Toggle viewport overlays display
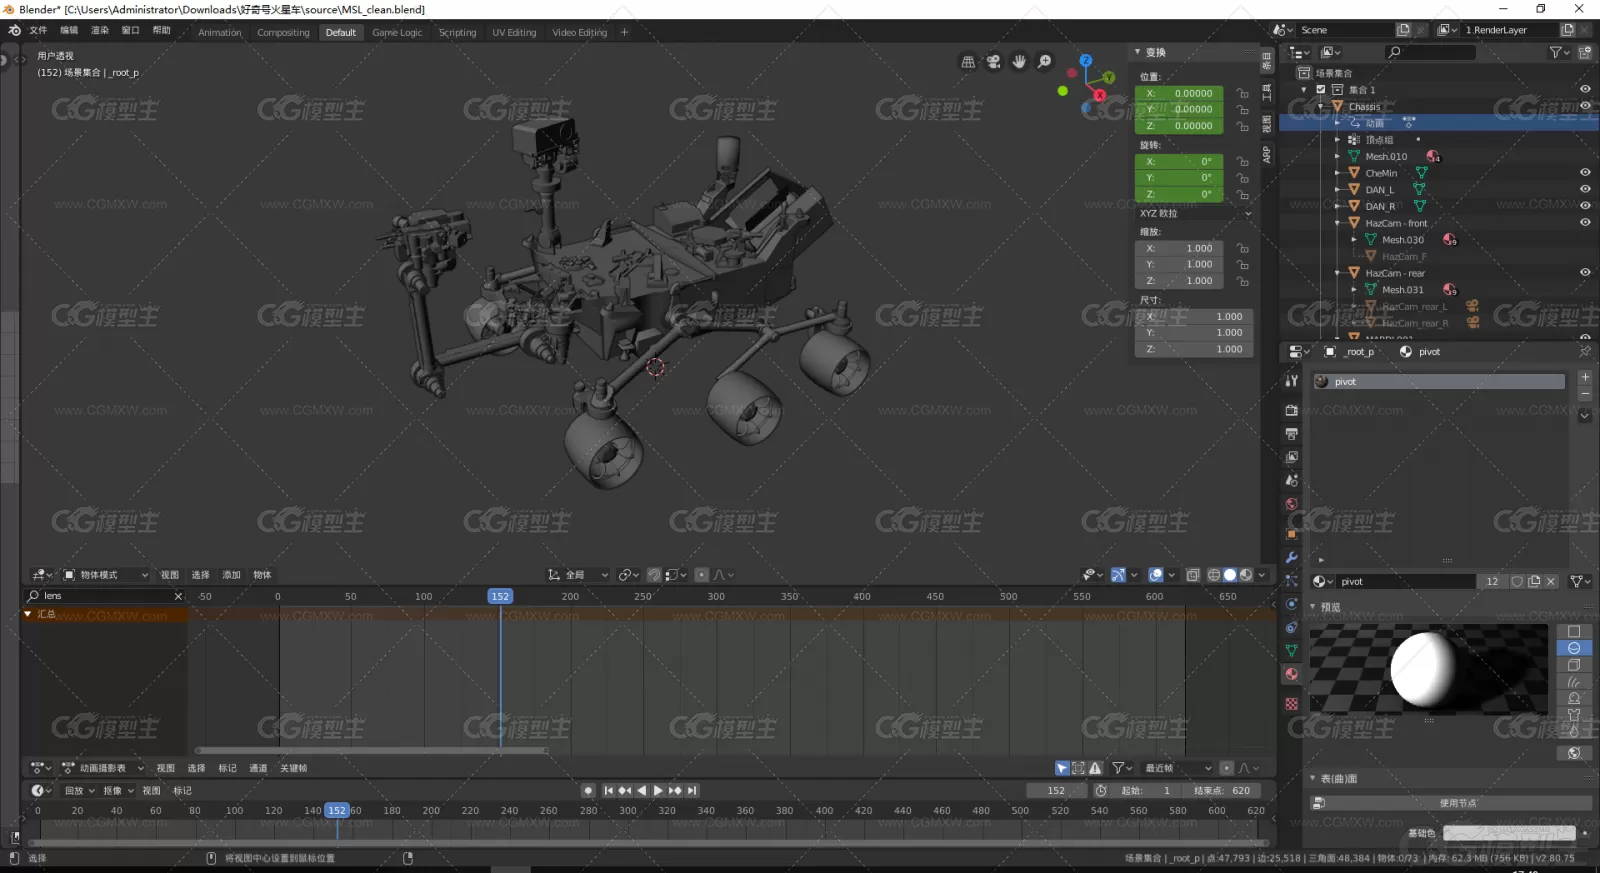 [x=1156, y=575]
